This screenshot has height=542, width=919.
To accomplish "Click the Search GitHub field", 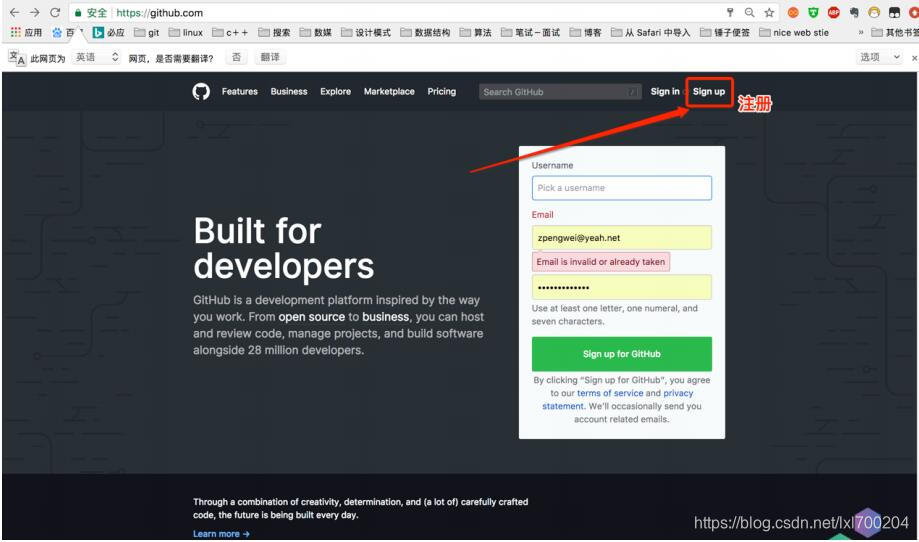I will coord(560,92).
